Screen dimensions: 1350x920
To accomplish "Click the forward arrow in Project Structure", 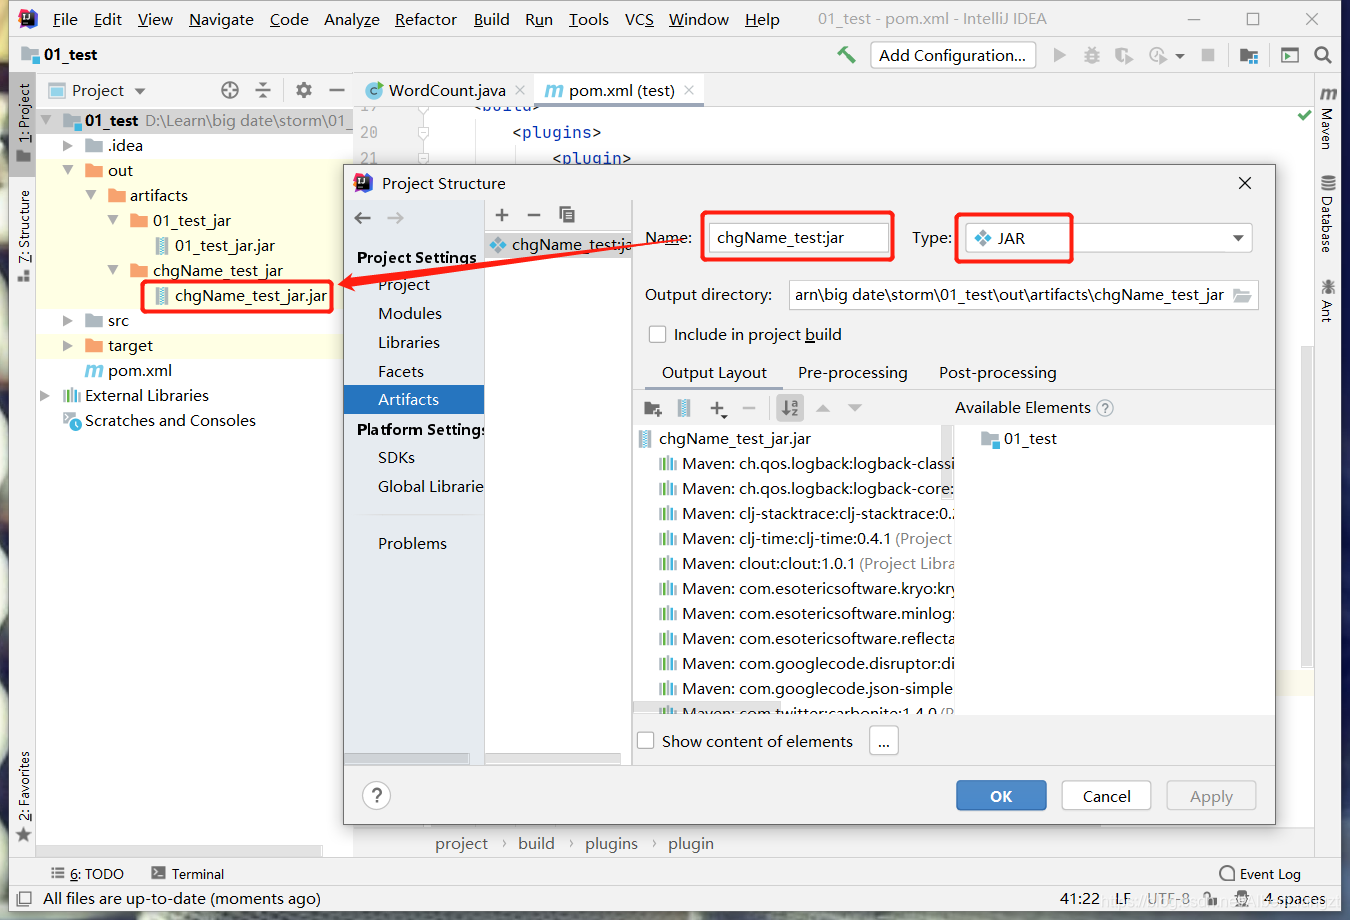I will (x=396, y=218).
